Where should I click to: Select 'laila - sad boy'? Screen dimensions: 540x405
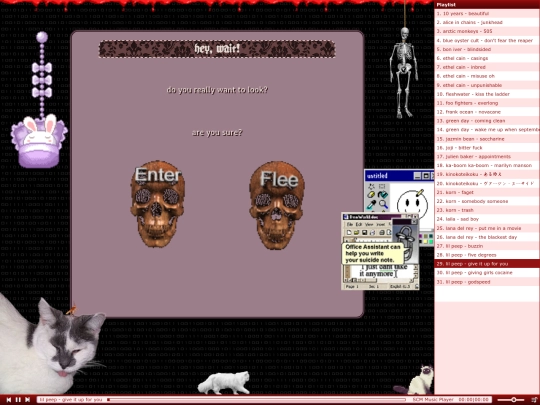point(487,219)
